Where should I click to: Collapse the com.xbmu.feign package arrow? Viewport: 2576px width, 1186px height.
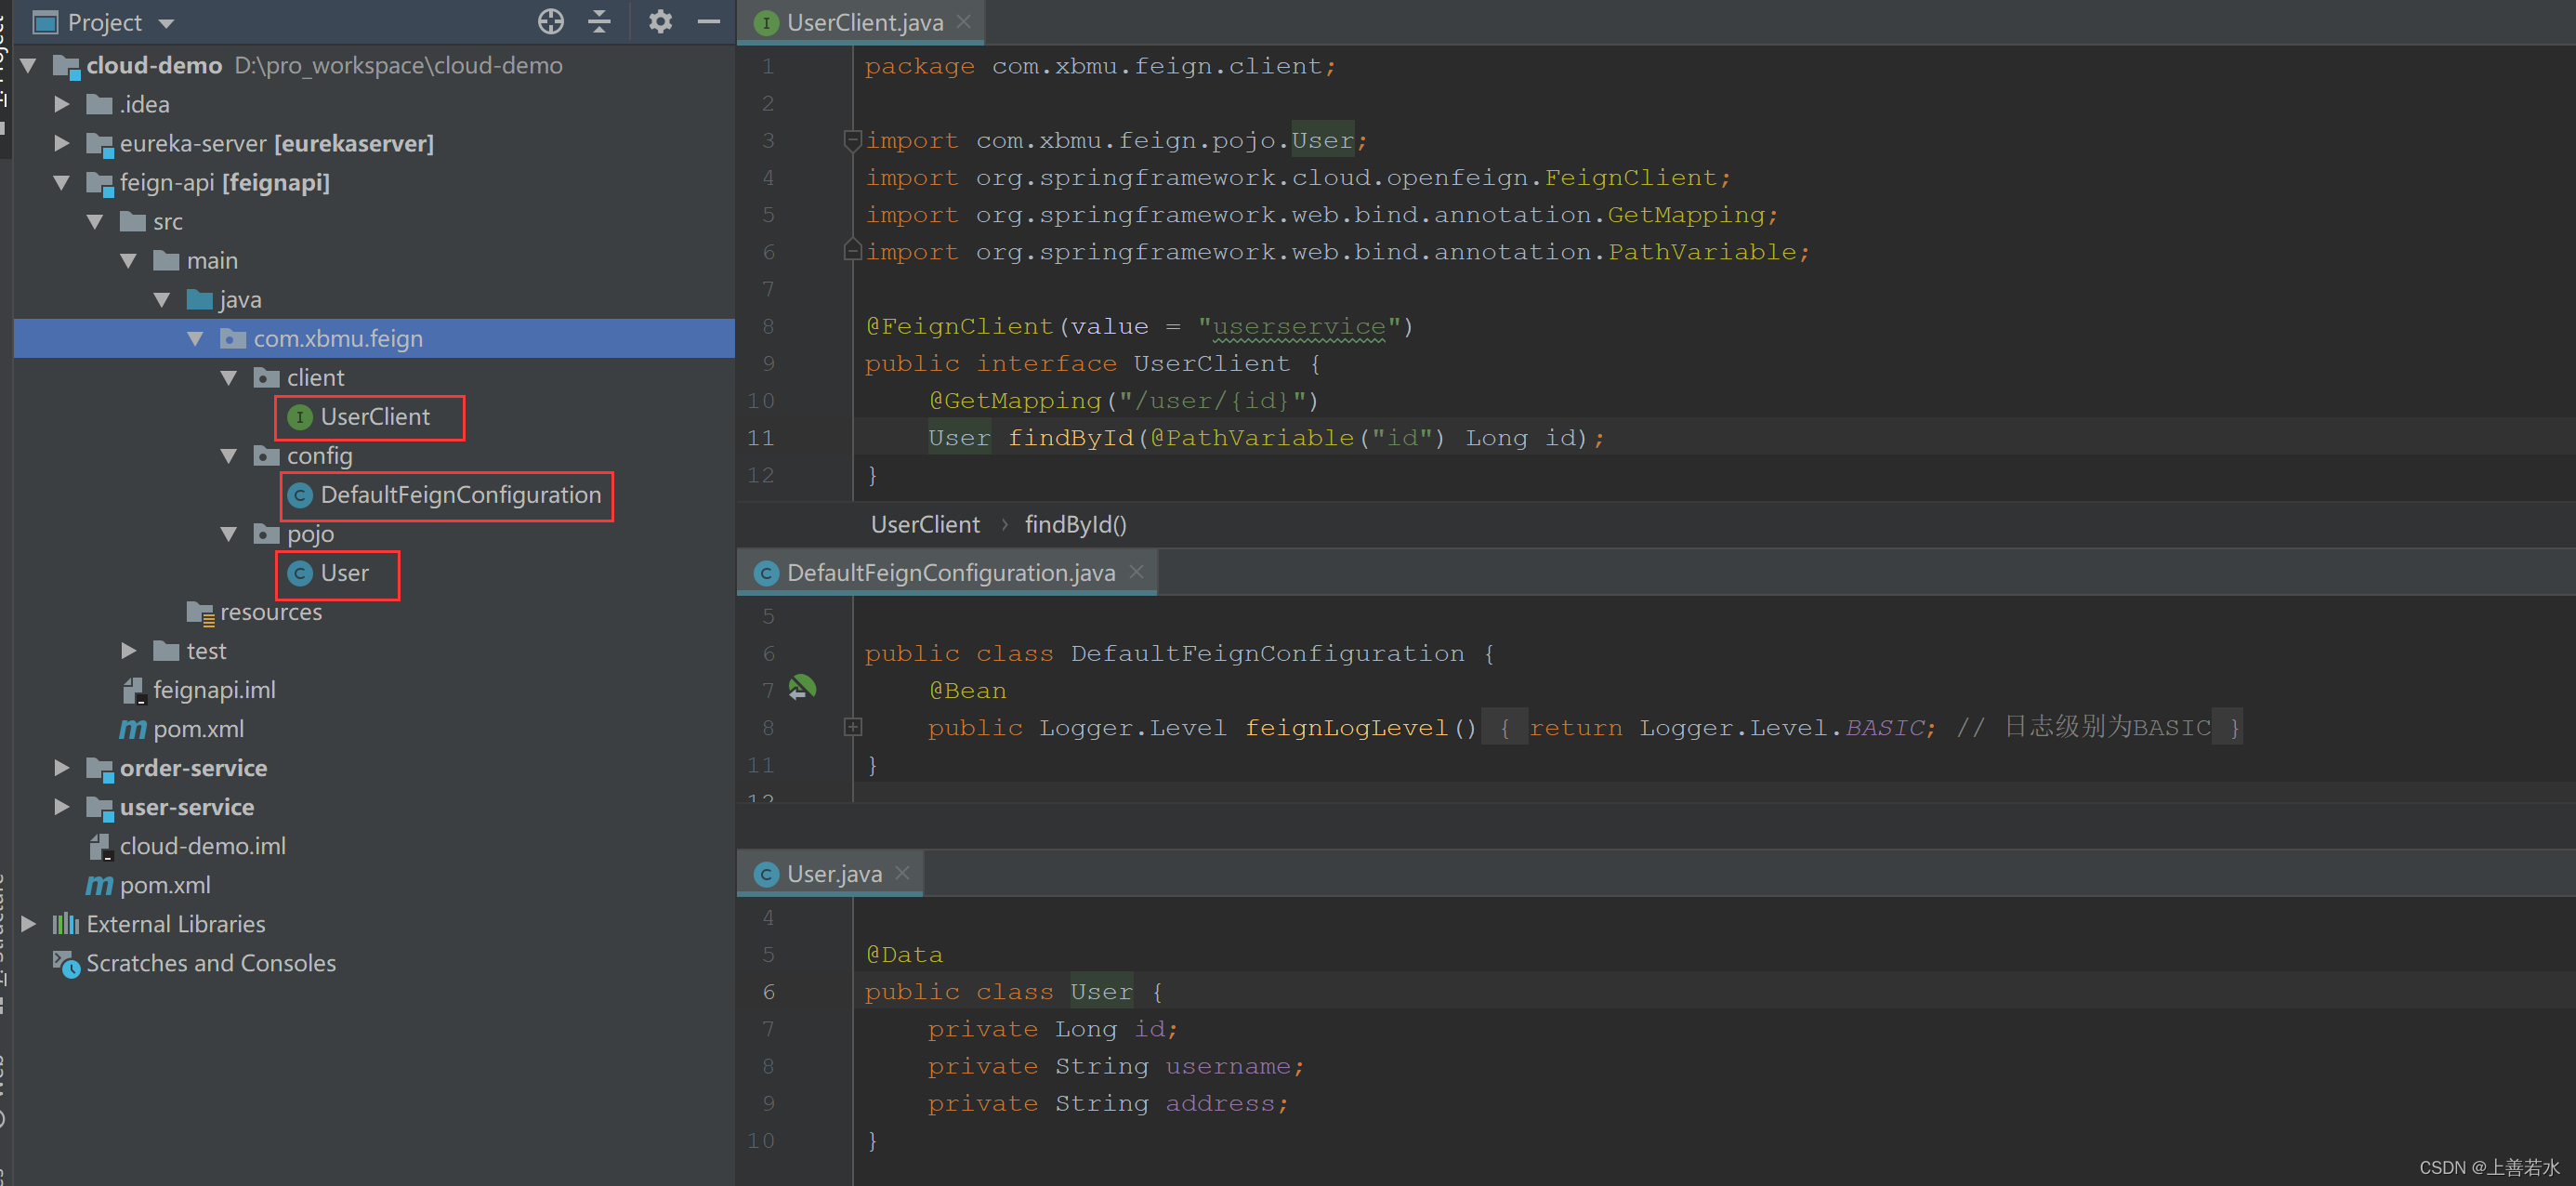pyautogui.click(x=195, y=339)
